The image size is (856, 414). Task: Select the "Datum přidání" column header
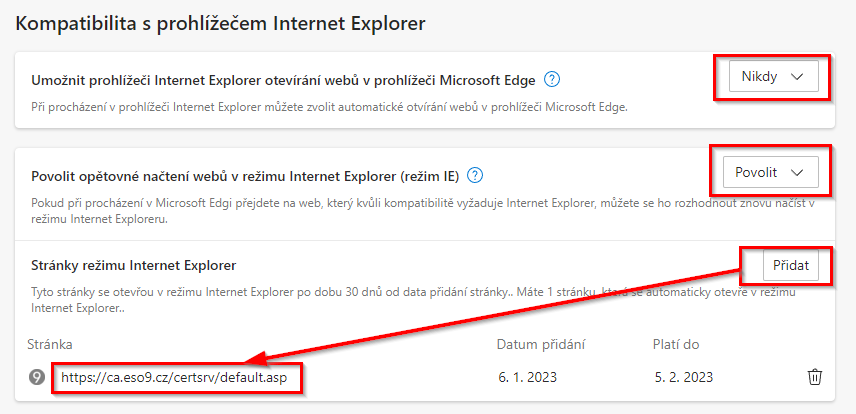point(541,345)
